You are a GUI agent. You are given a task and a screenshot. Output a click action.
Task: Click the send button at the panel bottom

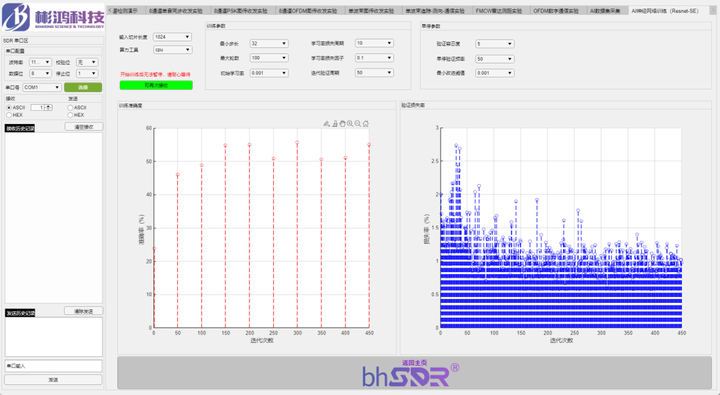click(53, 380)
